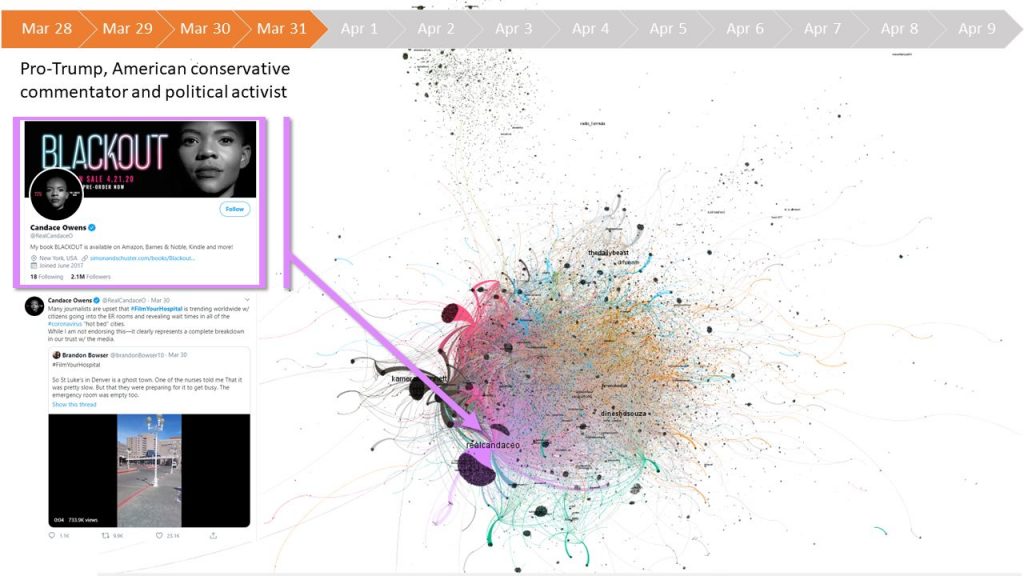This screenshot has height=576, width=1024.
Task: Like the Candace Owens tweet
Action: [160, 536]
